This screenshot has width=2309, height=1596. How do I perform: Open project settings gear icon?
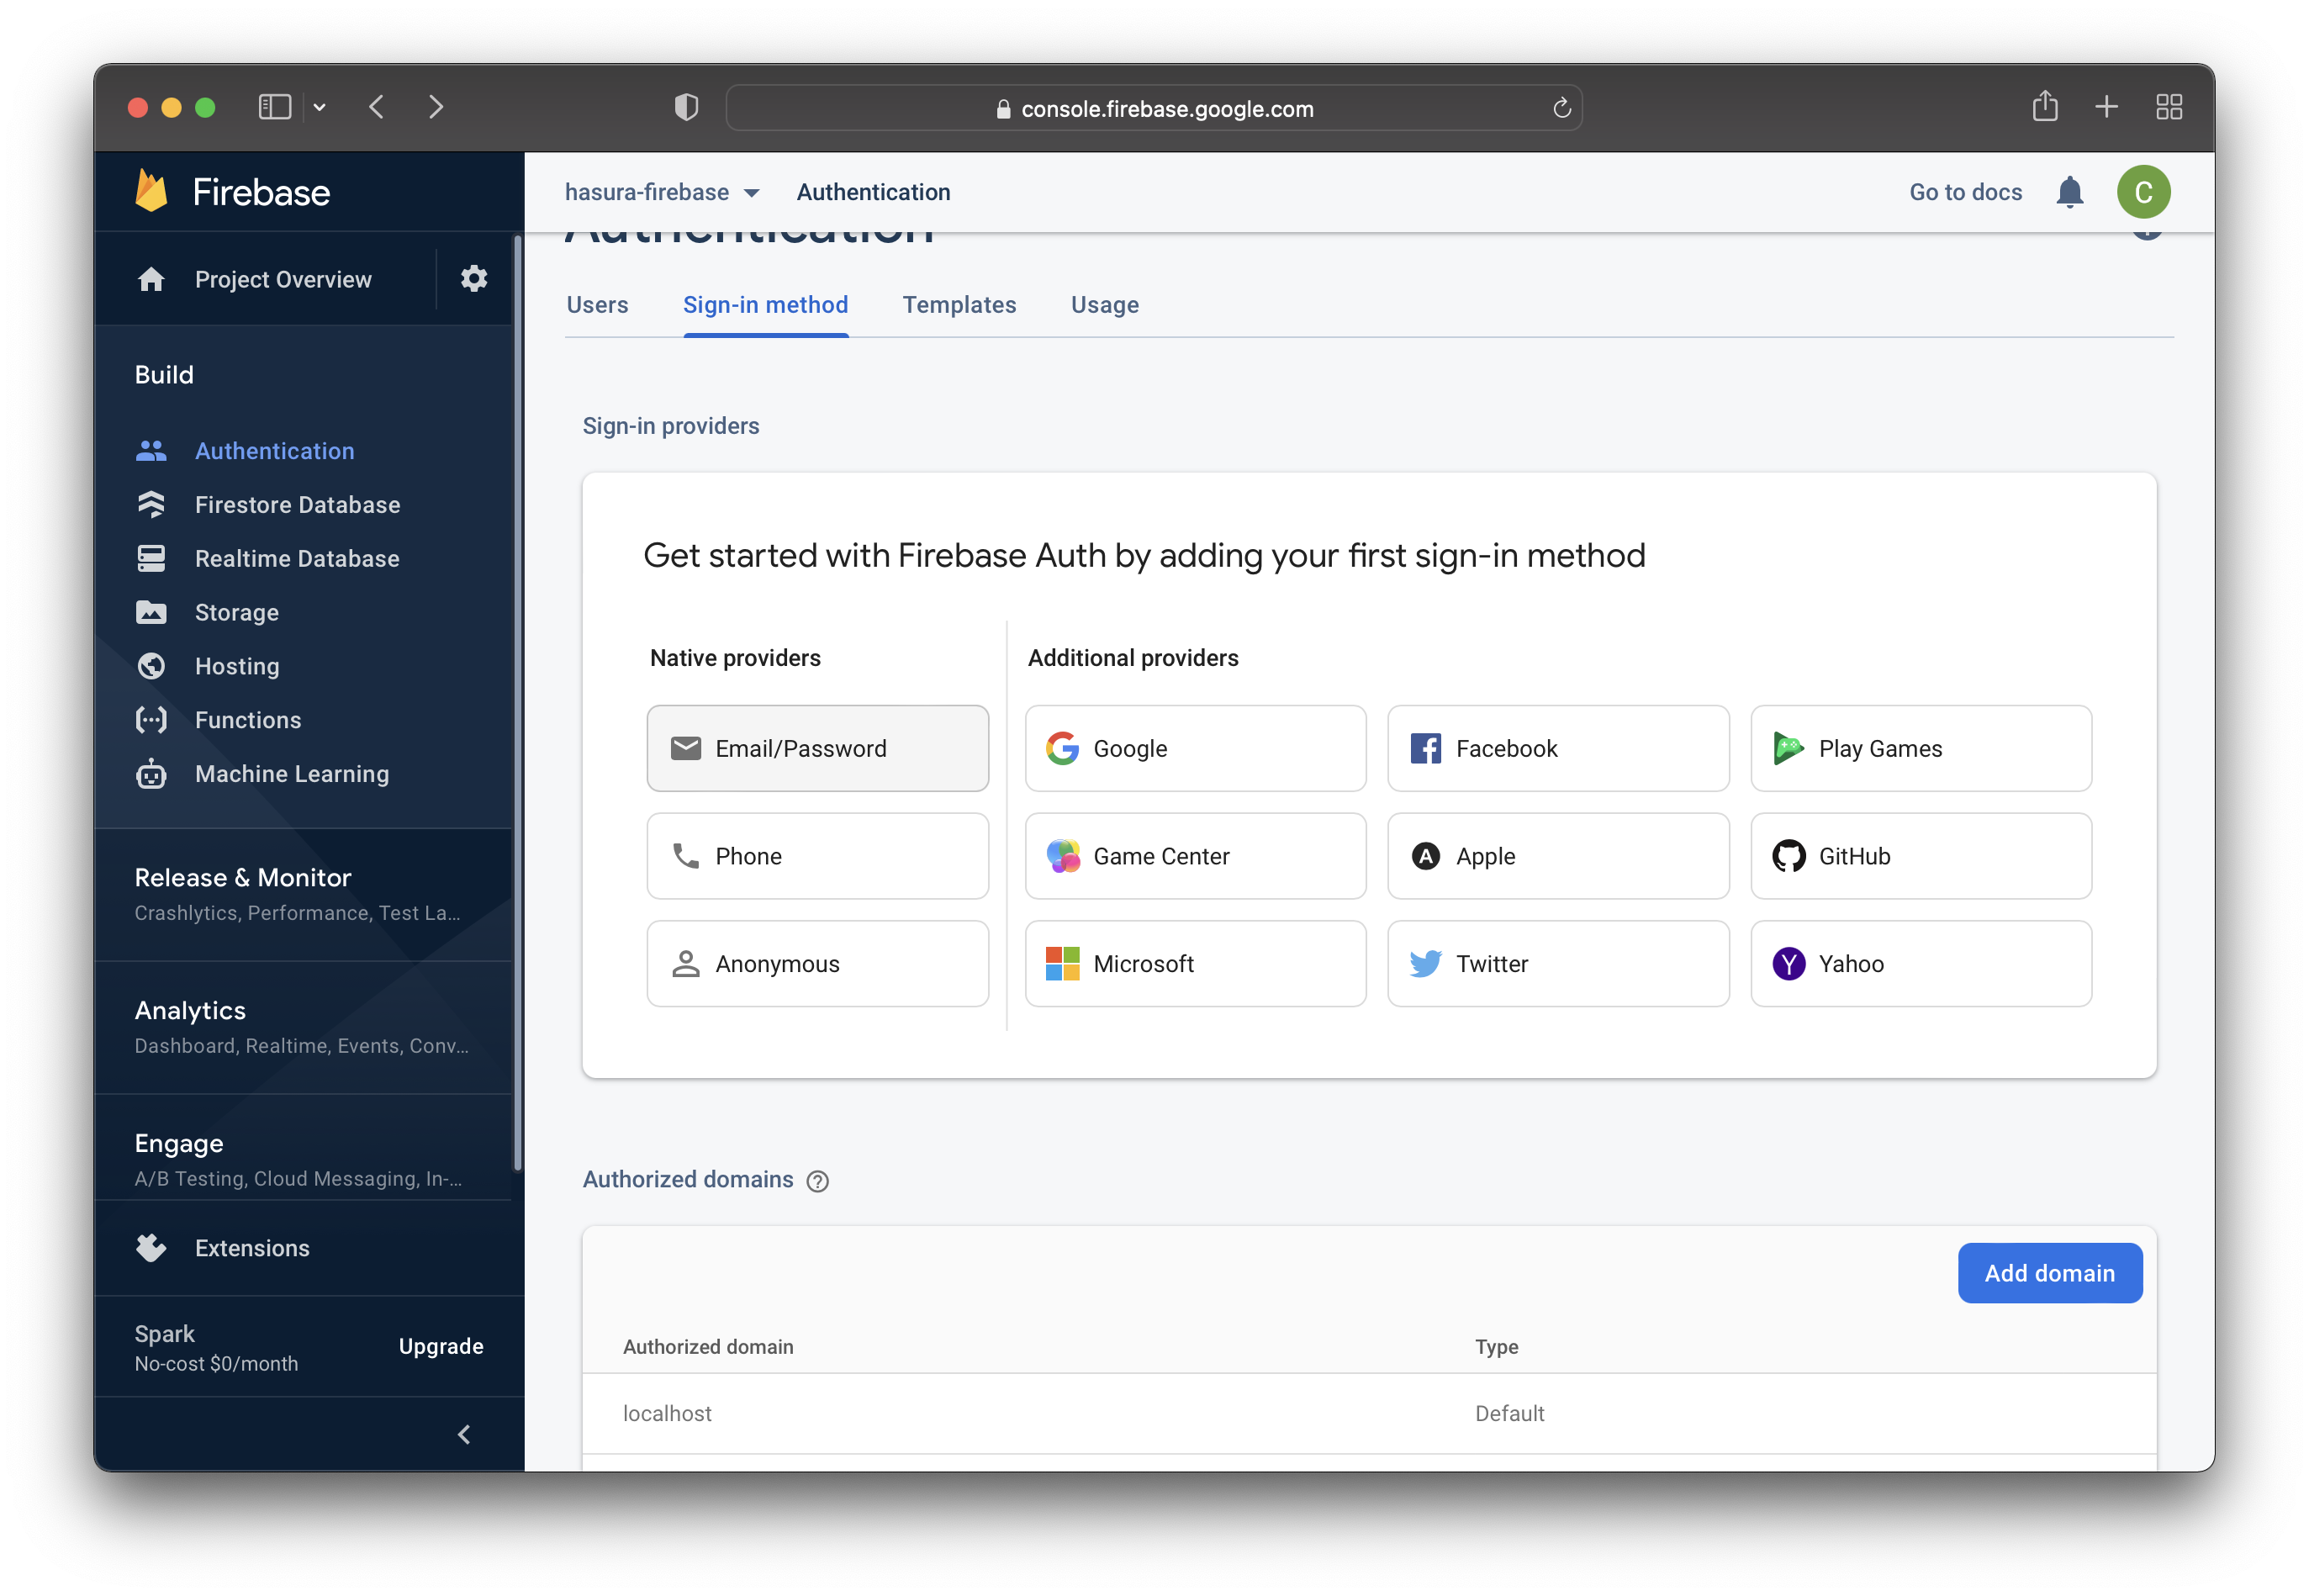(x=473, y=278)
